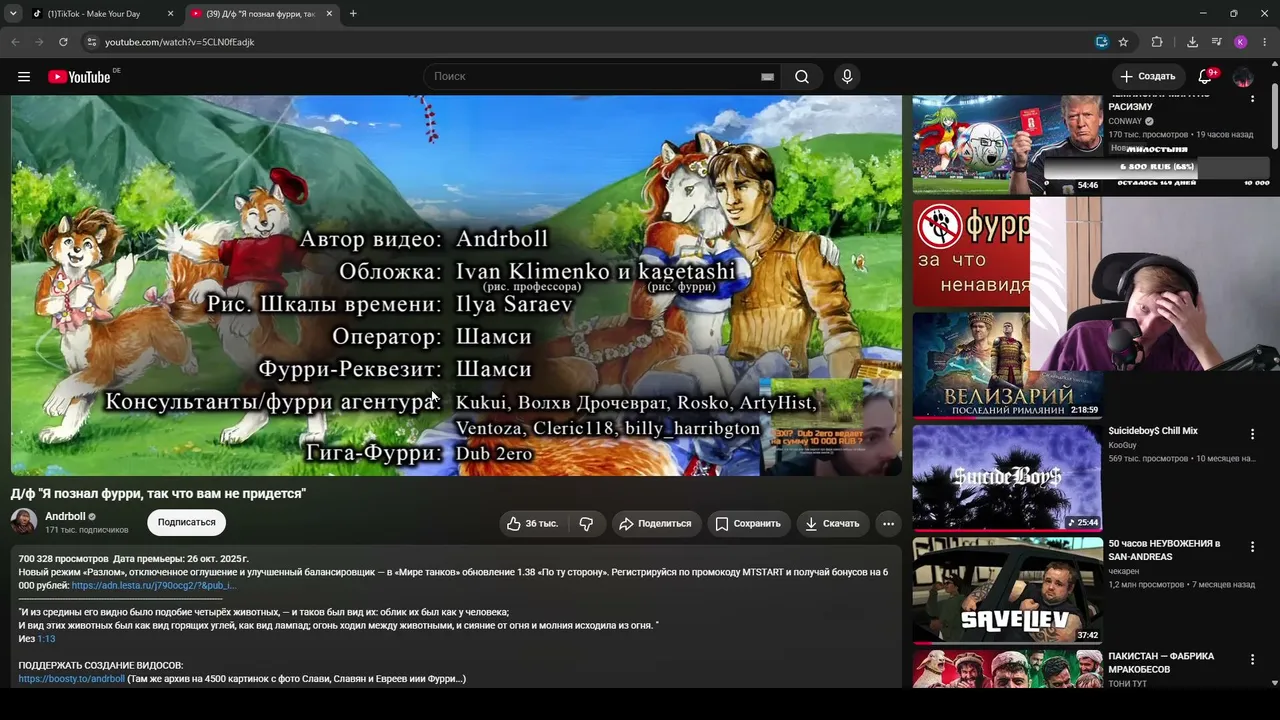1280x720 pixels.
Task: Bookmark this page with the star icon
Action: pyautogui.click(x=1123, y=42)
